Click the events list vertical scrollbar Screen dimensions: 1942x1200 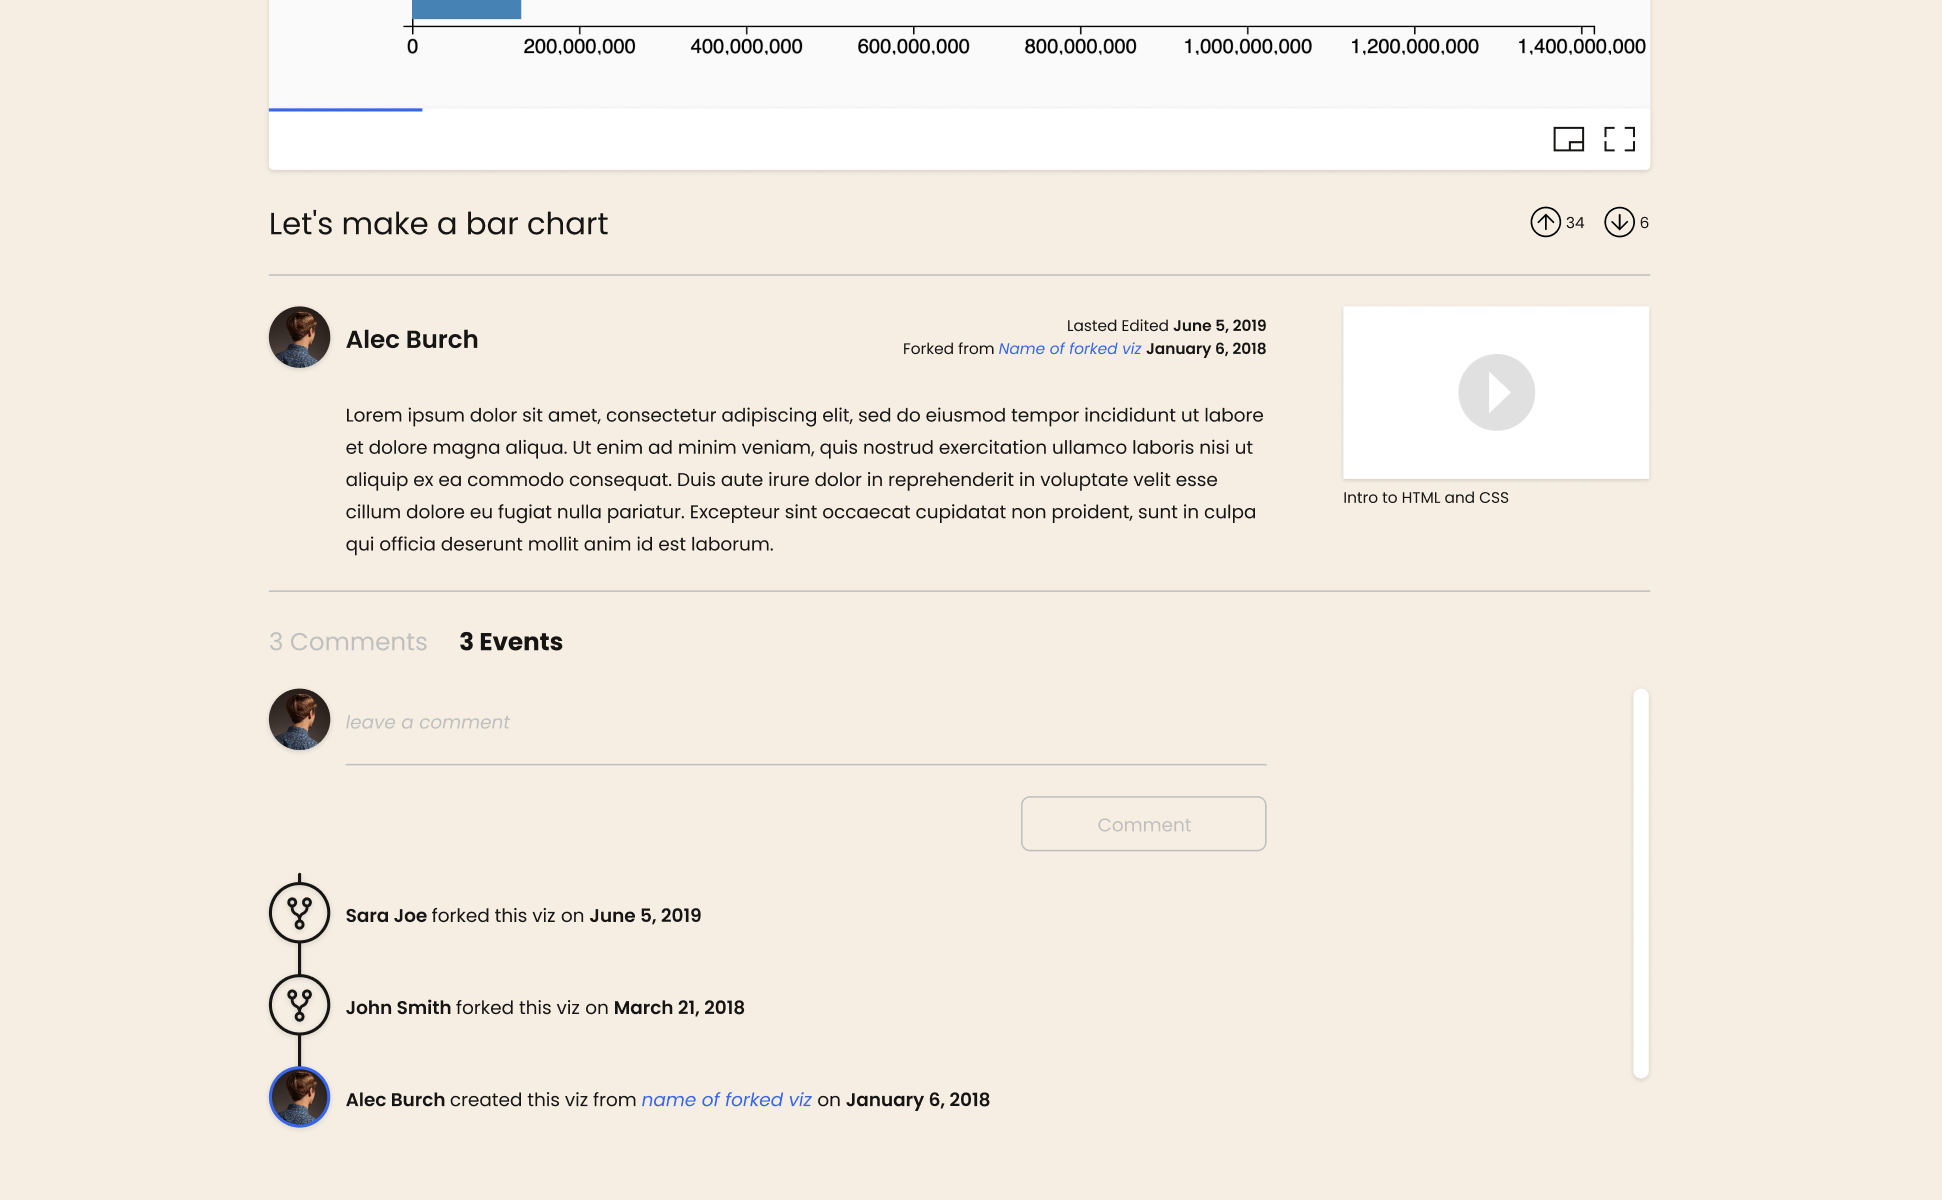(x=1640, y=883)
